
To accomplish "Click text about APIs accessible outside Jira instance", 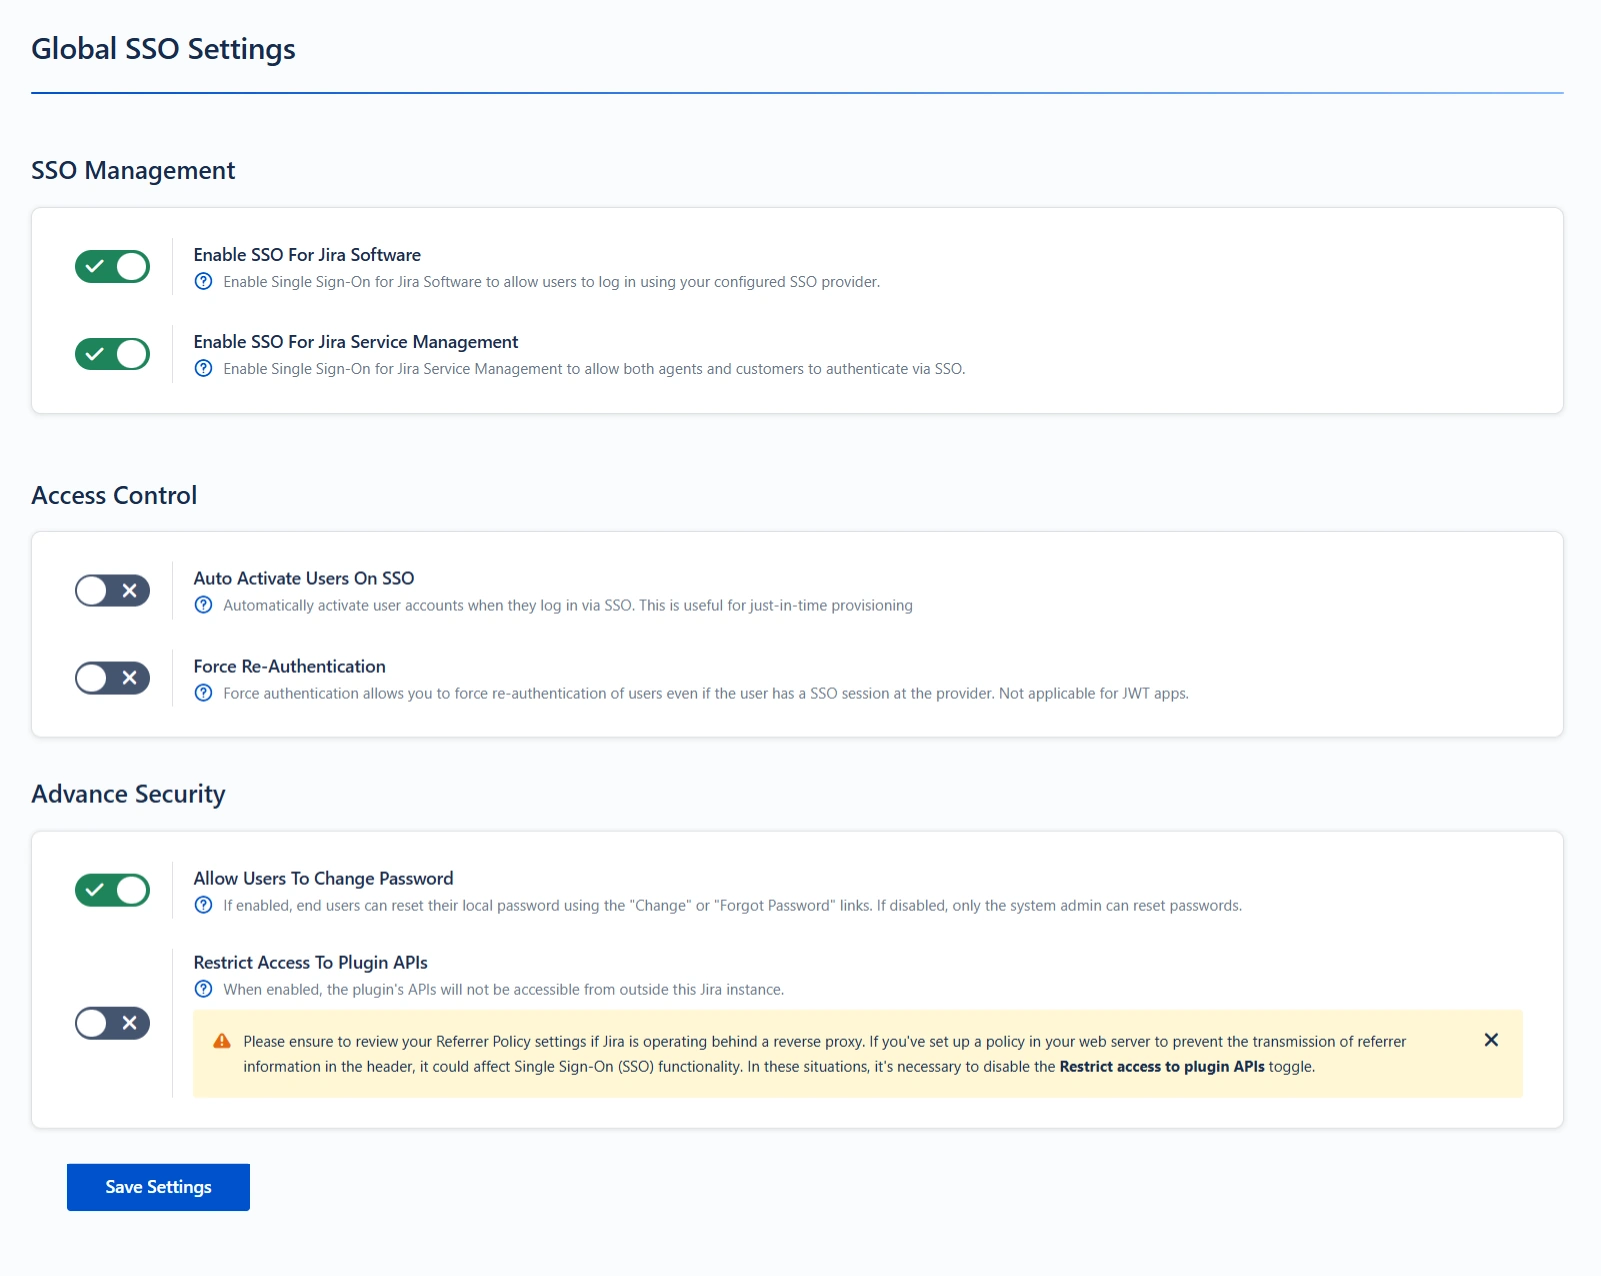I will tap(503, 989).
